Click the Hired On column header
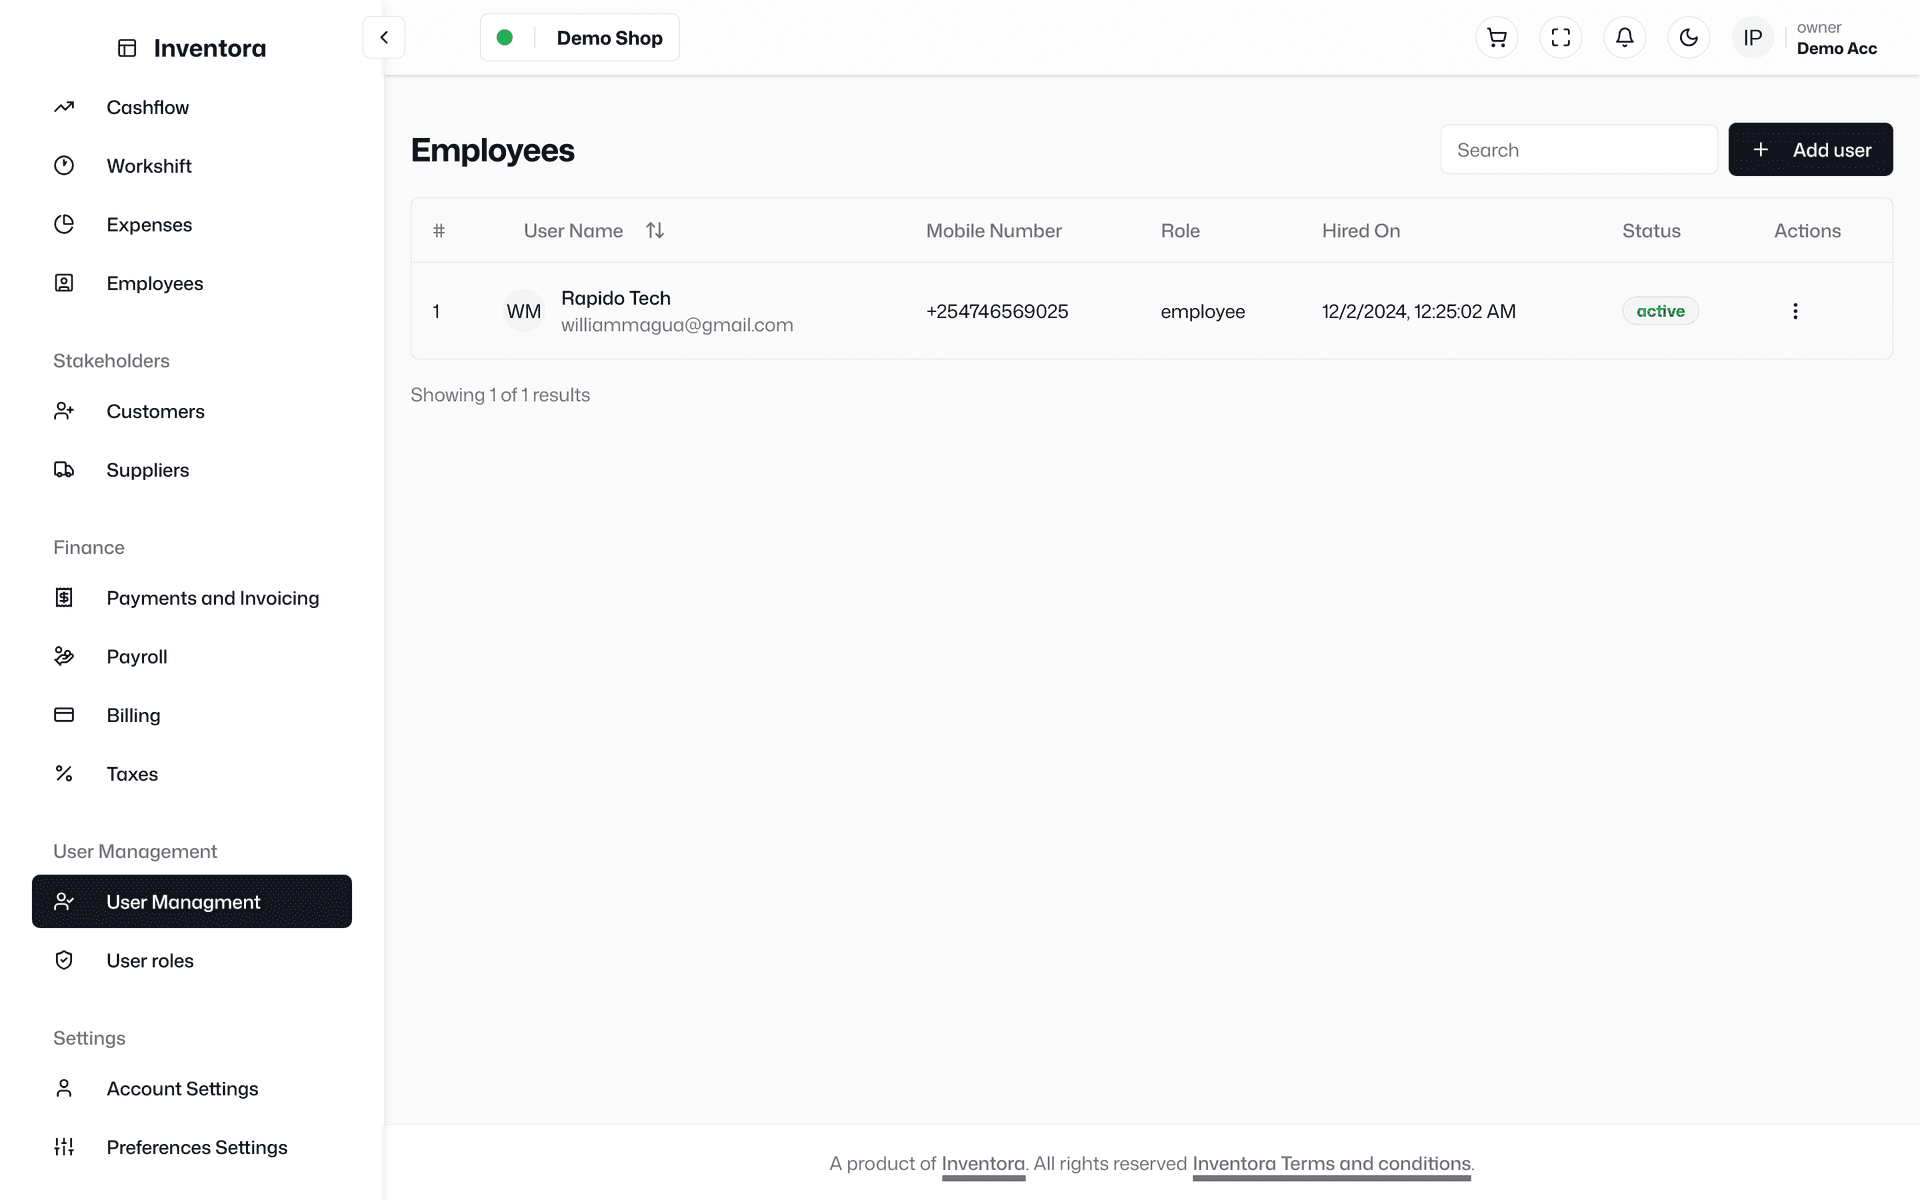 coord(1361,231)
